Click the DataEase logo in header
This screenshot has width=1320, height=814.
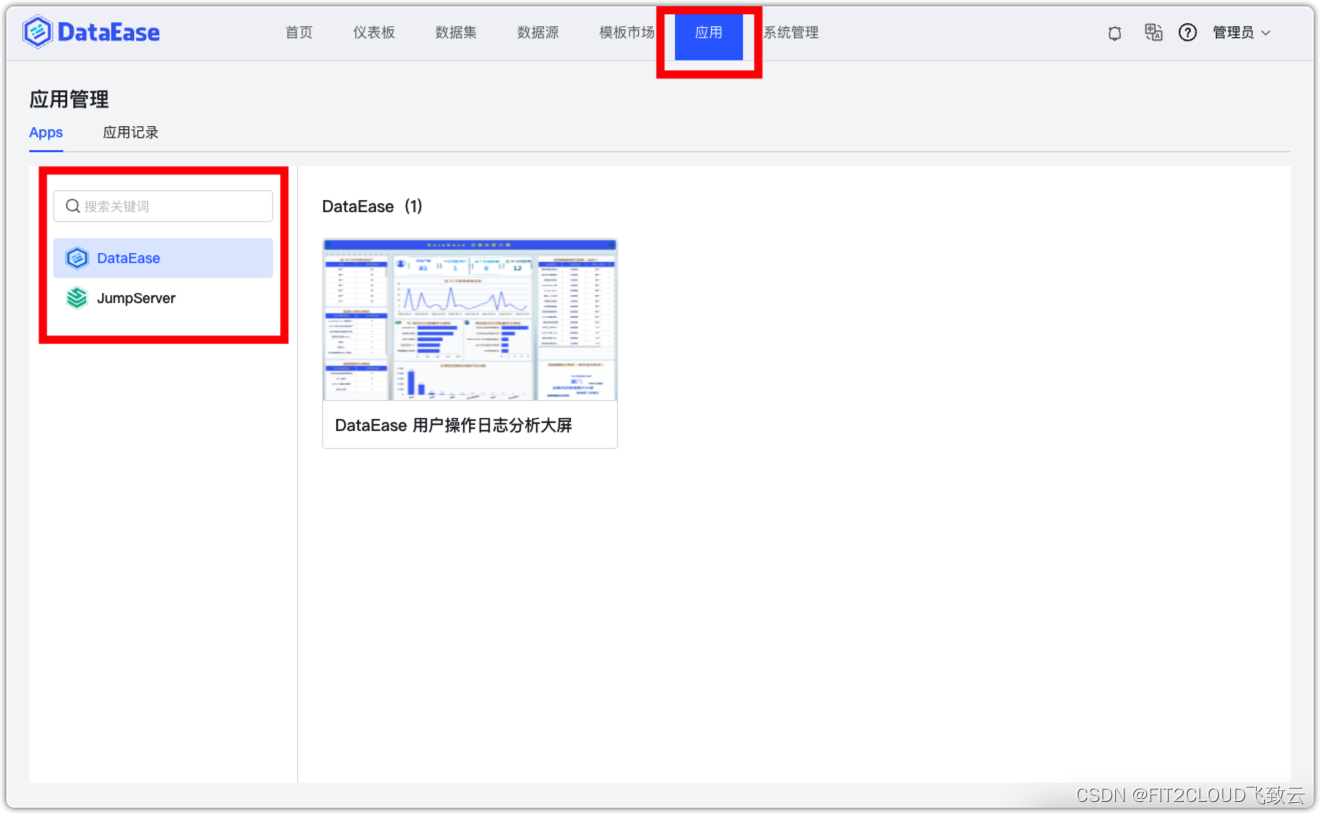pos(91,32)
